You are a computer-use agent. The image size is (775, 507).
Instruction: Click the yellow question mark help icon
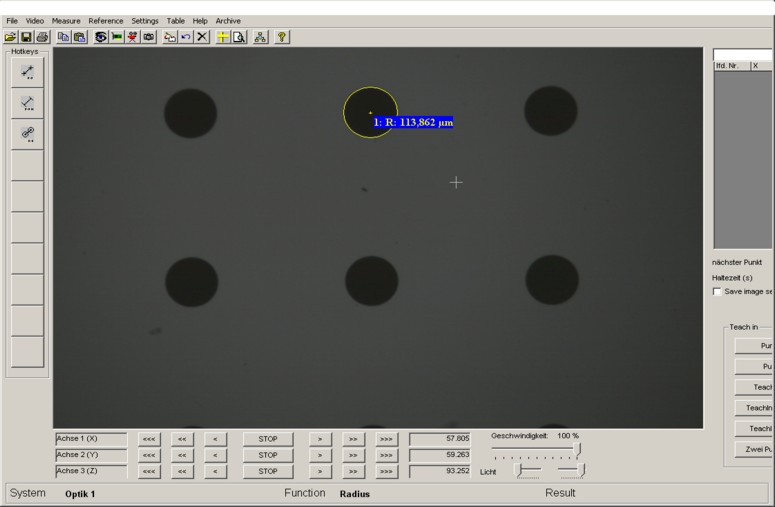tap(282, 37)
